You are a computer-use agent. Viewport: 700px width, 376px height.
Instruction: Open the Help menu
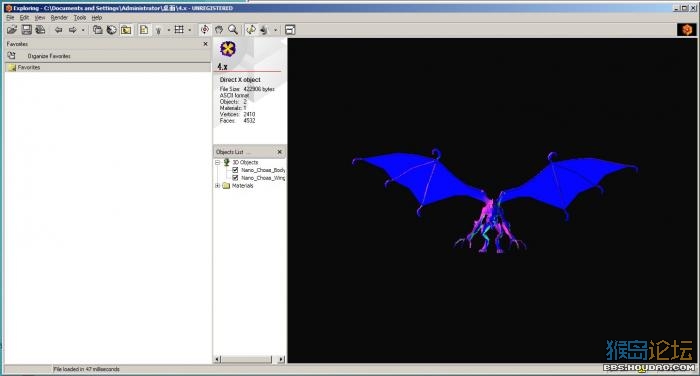pyautogui.click(x=97, y=17)
